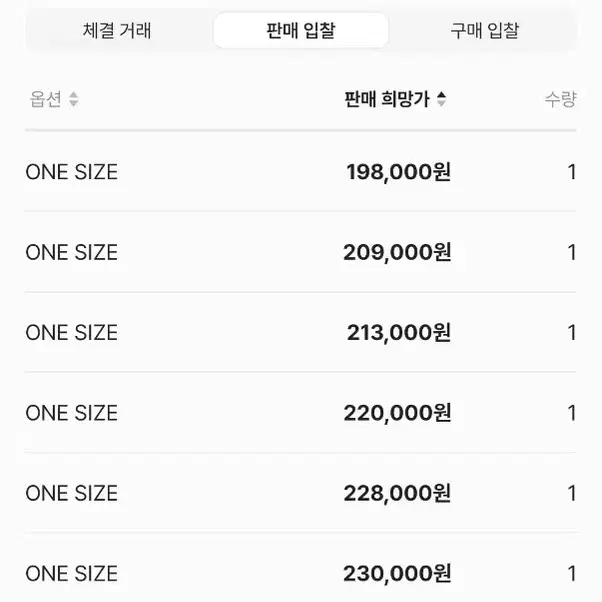Choose the 230,000원 bid price

click(397, 574)
